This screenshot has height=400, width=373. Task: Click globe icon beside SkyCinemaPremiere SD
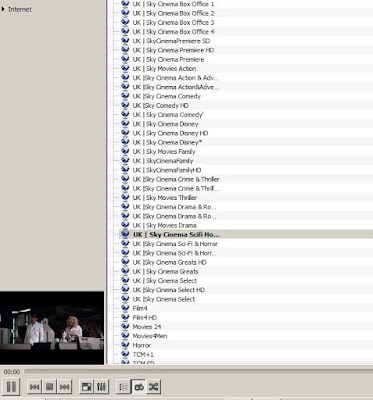point(125,41)
